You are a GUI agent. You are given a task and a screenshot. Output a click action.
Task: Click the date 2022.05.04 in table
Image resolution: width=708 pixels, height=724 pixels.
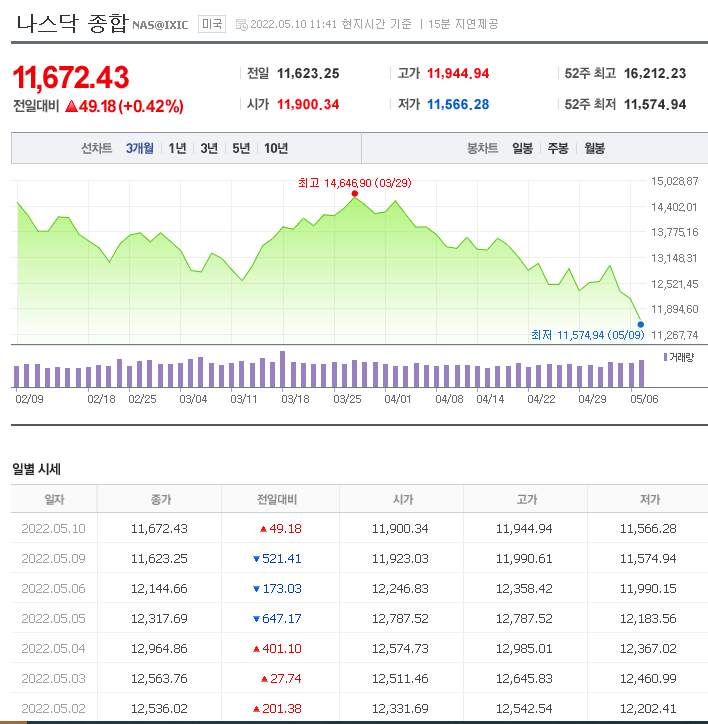click(54, 648)
